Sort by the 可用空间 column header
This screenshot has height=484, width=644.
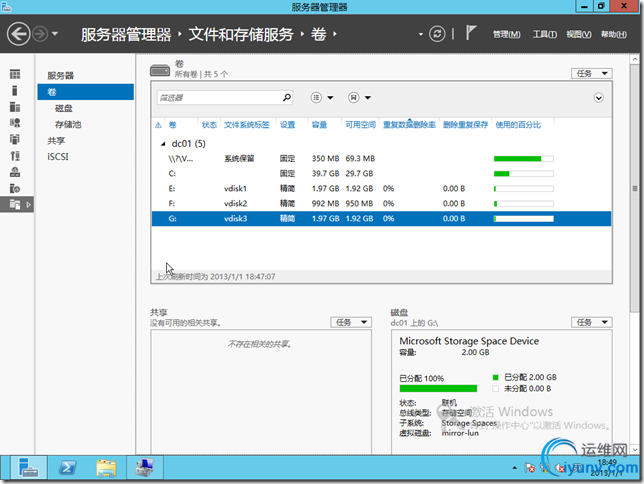pos(360,124)
